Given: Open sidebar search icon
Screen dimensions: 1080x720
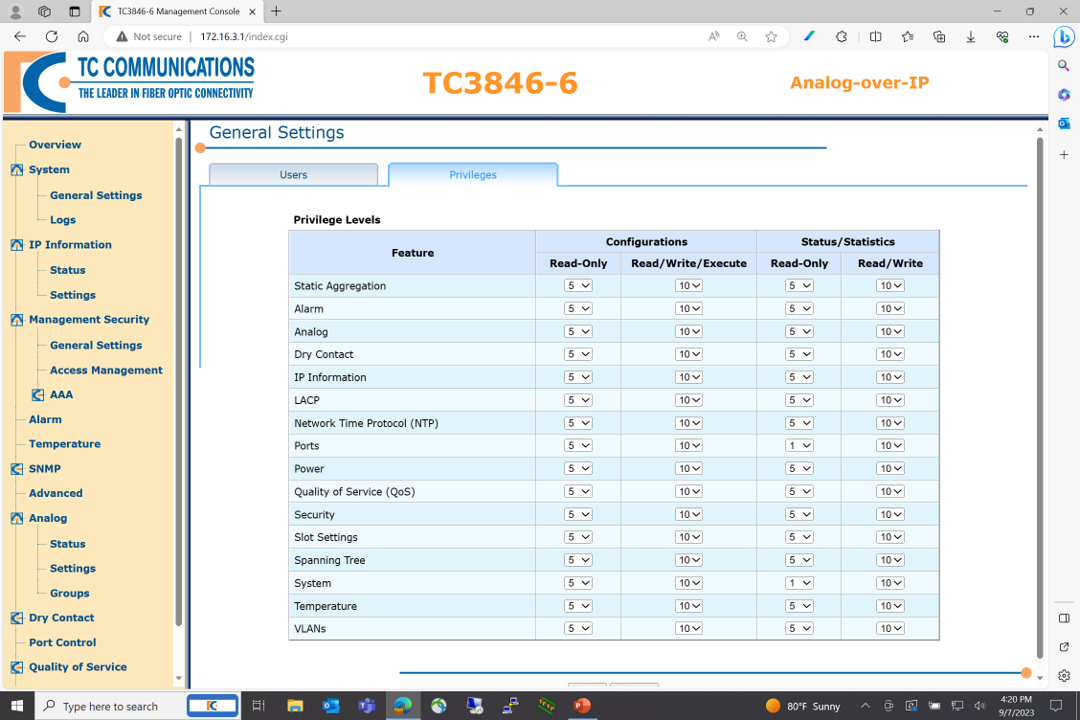Looking at the screenshot, I should click(1064, 65).
